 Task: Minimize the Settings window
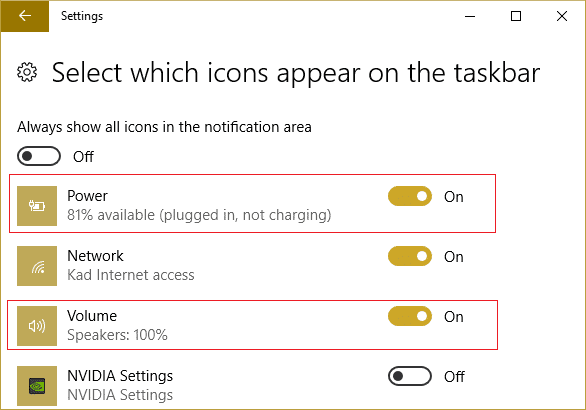(470, 16)
